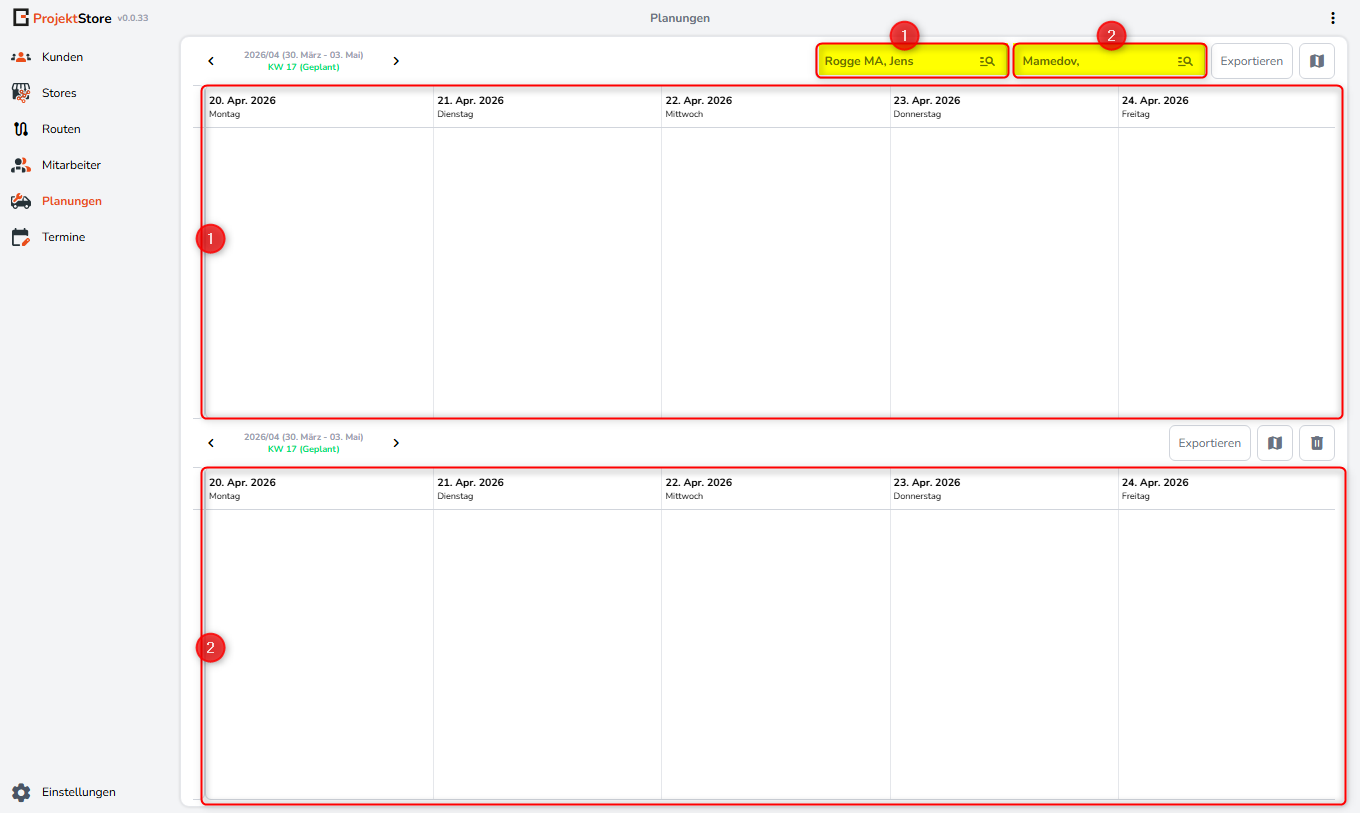This screenshot has width=1360, height=813.
Task: Go to previous week in upper planning
Action: coord(211,61)
